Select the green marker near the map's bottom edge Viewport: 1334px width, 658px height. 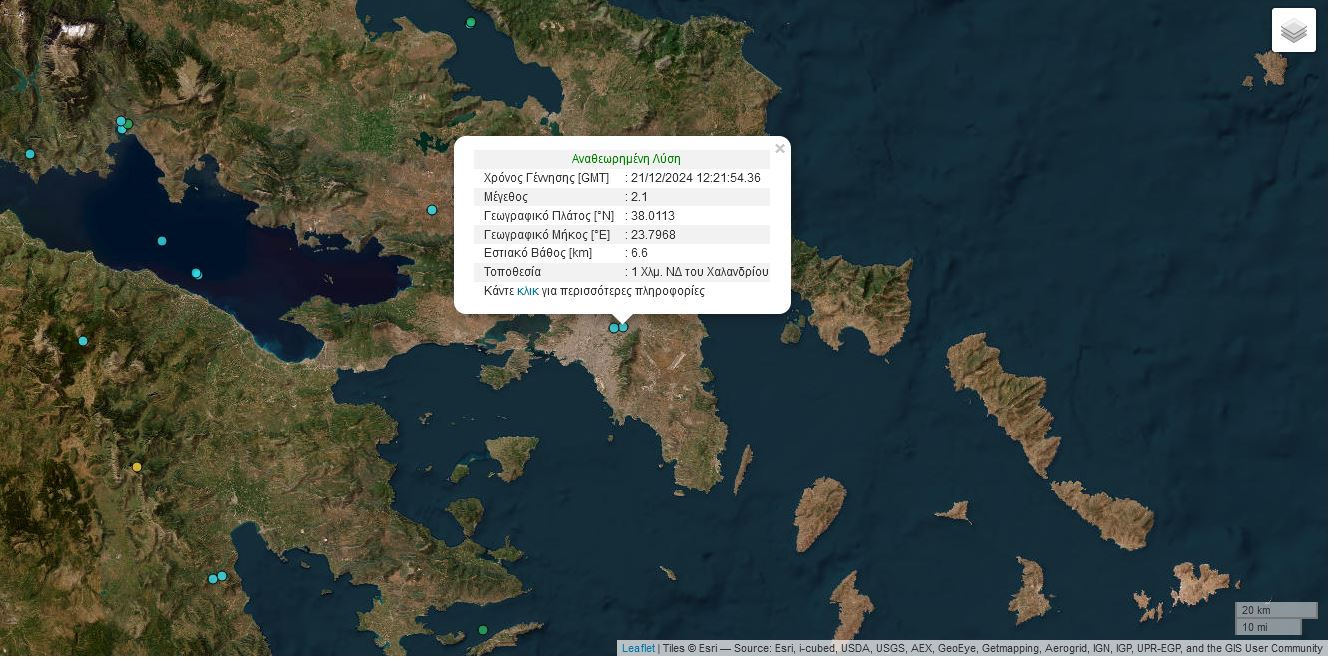tap(482, 630)
